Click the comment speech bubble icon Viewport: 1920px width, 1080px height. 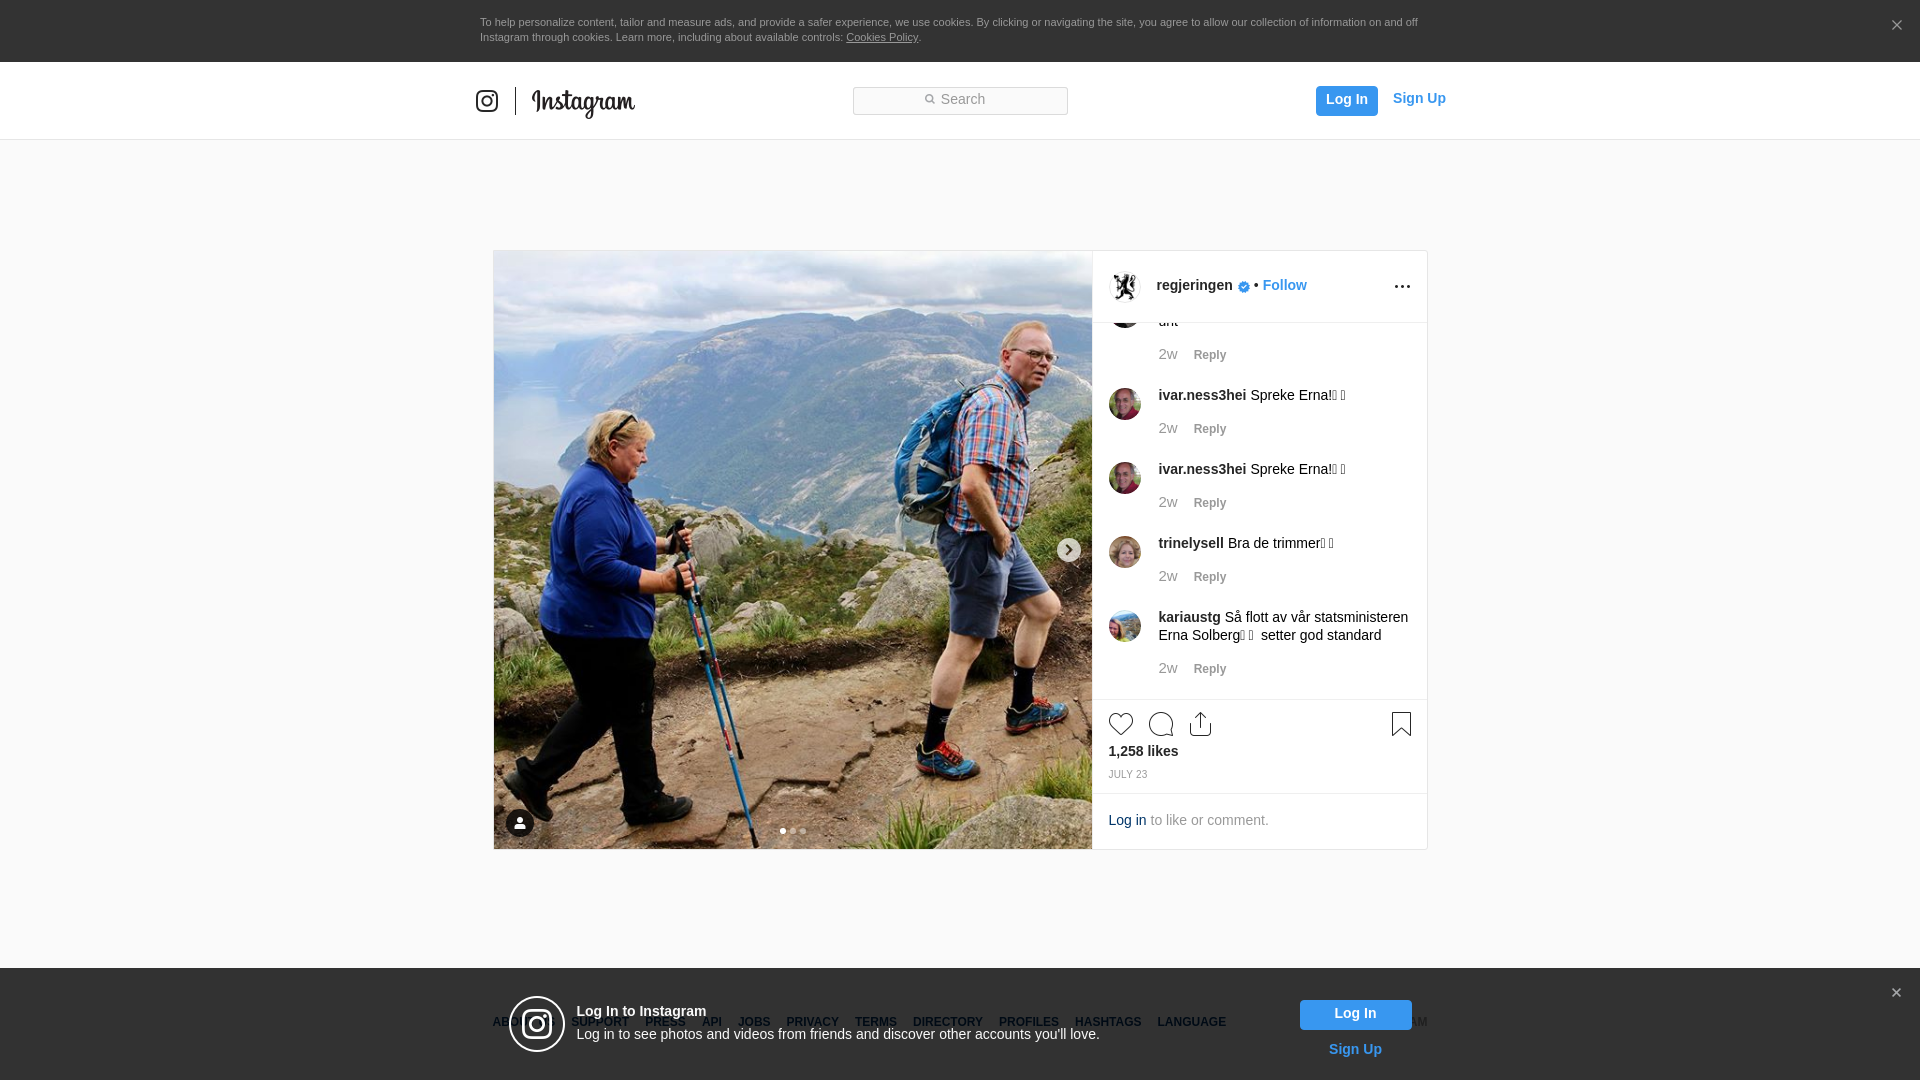click(x=1160, y=724)
